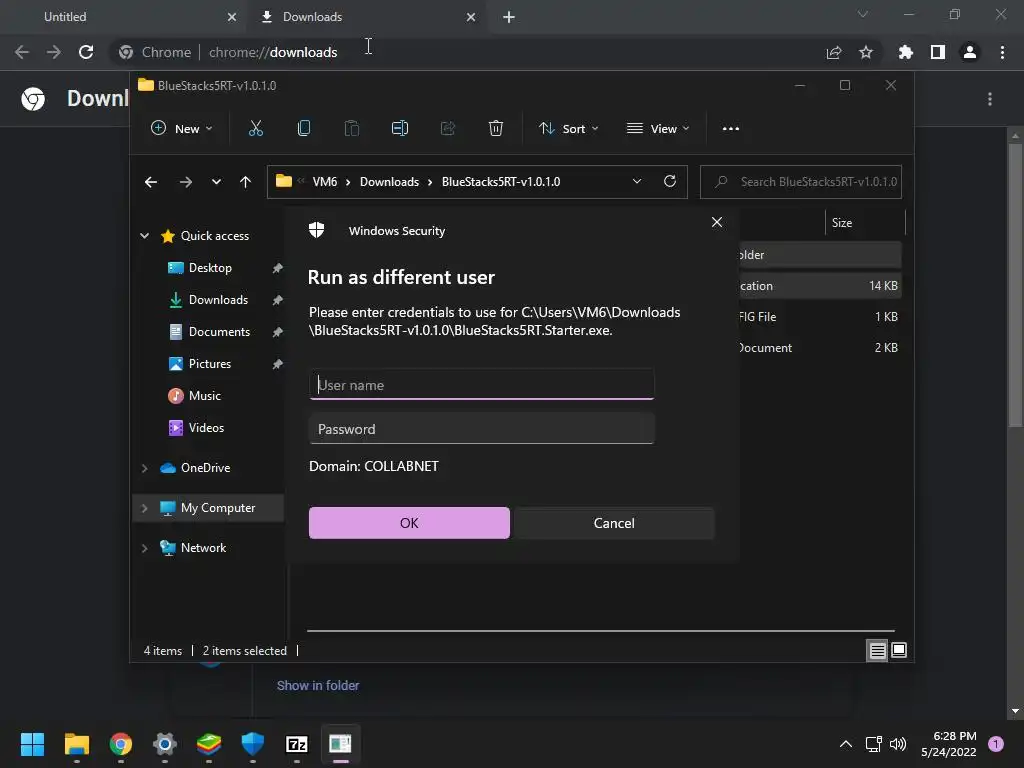Open 7-Zip from the taskbar
The image size is (1024, 768).
click(x=296, y=744)
